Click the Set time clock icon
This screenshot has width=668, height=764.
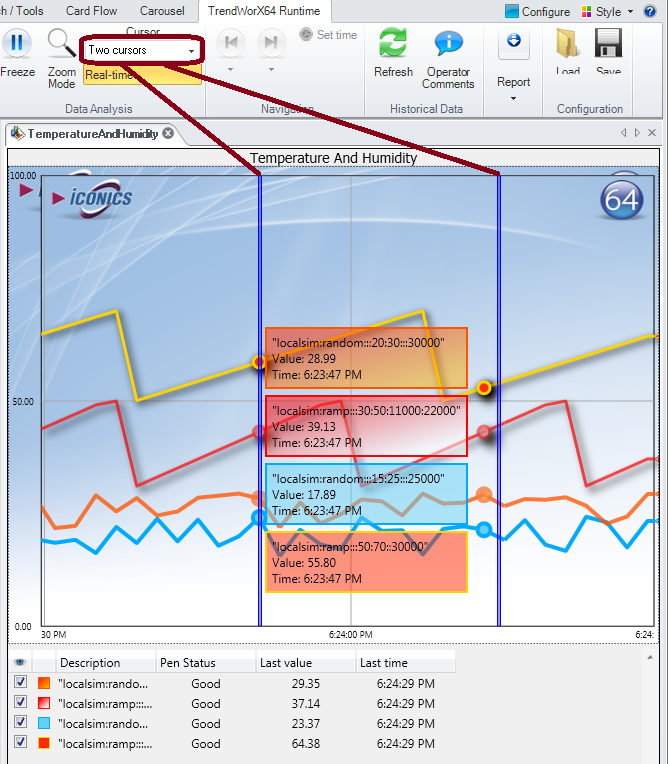point(306,35)
